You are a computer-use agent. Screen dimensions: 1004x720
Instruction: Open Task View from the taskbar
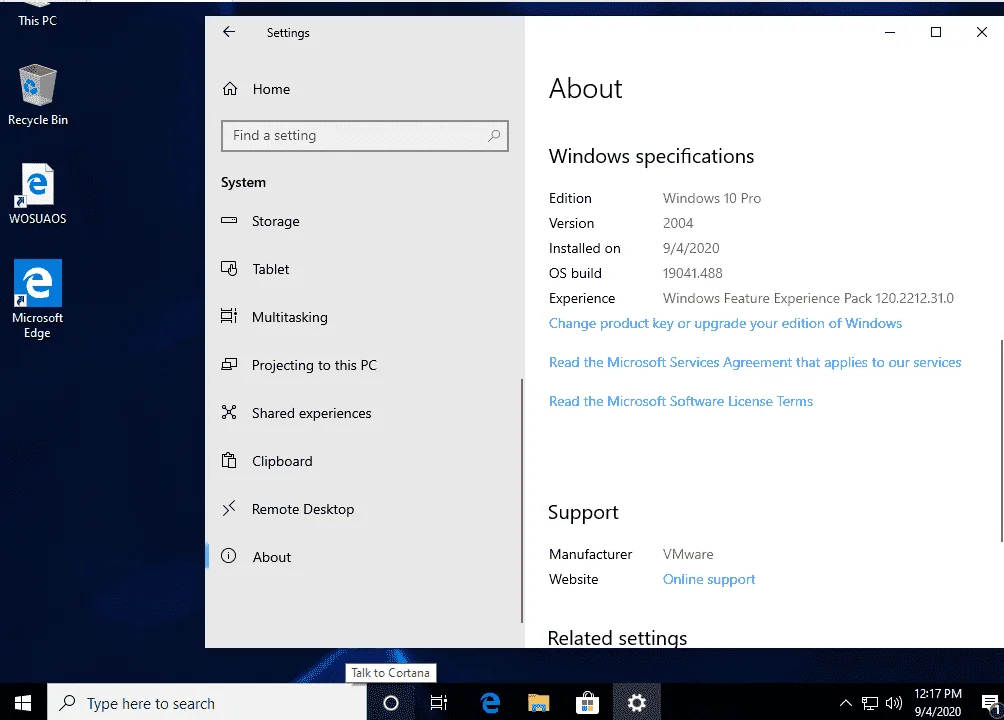pos(439,703)
